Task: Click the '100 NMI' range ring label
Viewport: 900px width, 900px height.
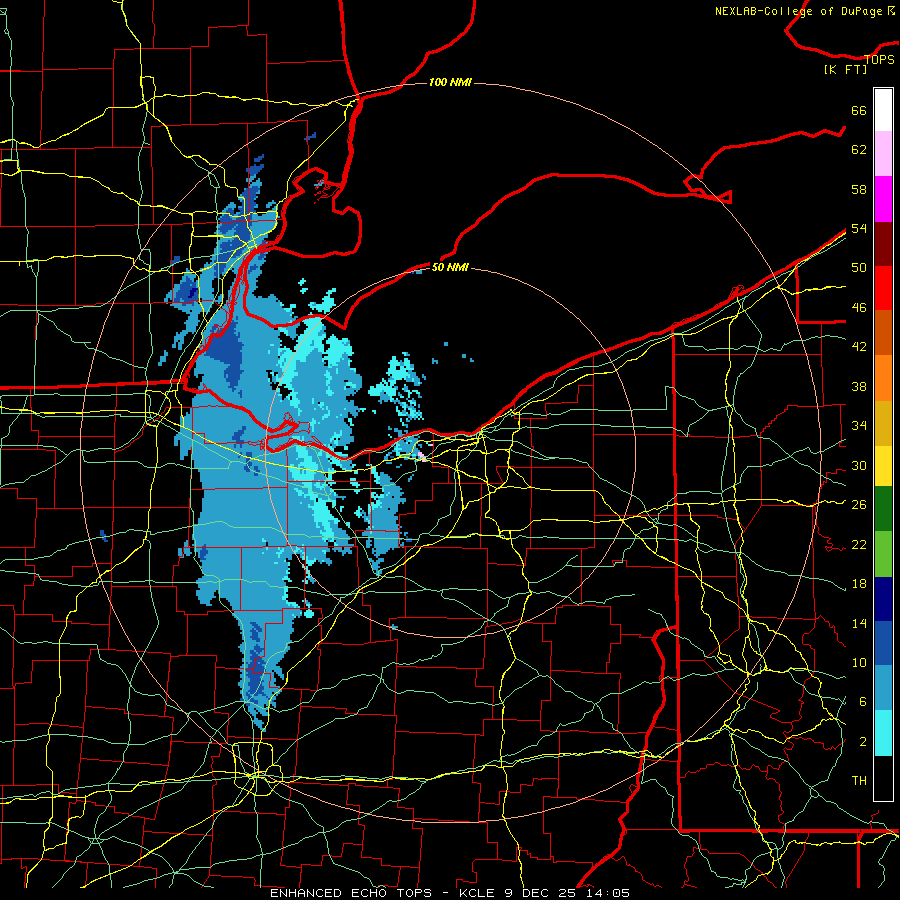Action: click(x=450, y=83)
